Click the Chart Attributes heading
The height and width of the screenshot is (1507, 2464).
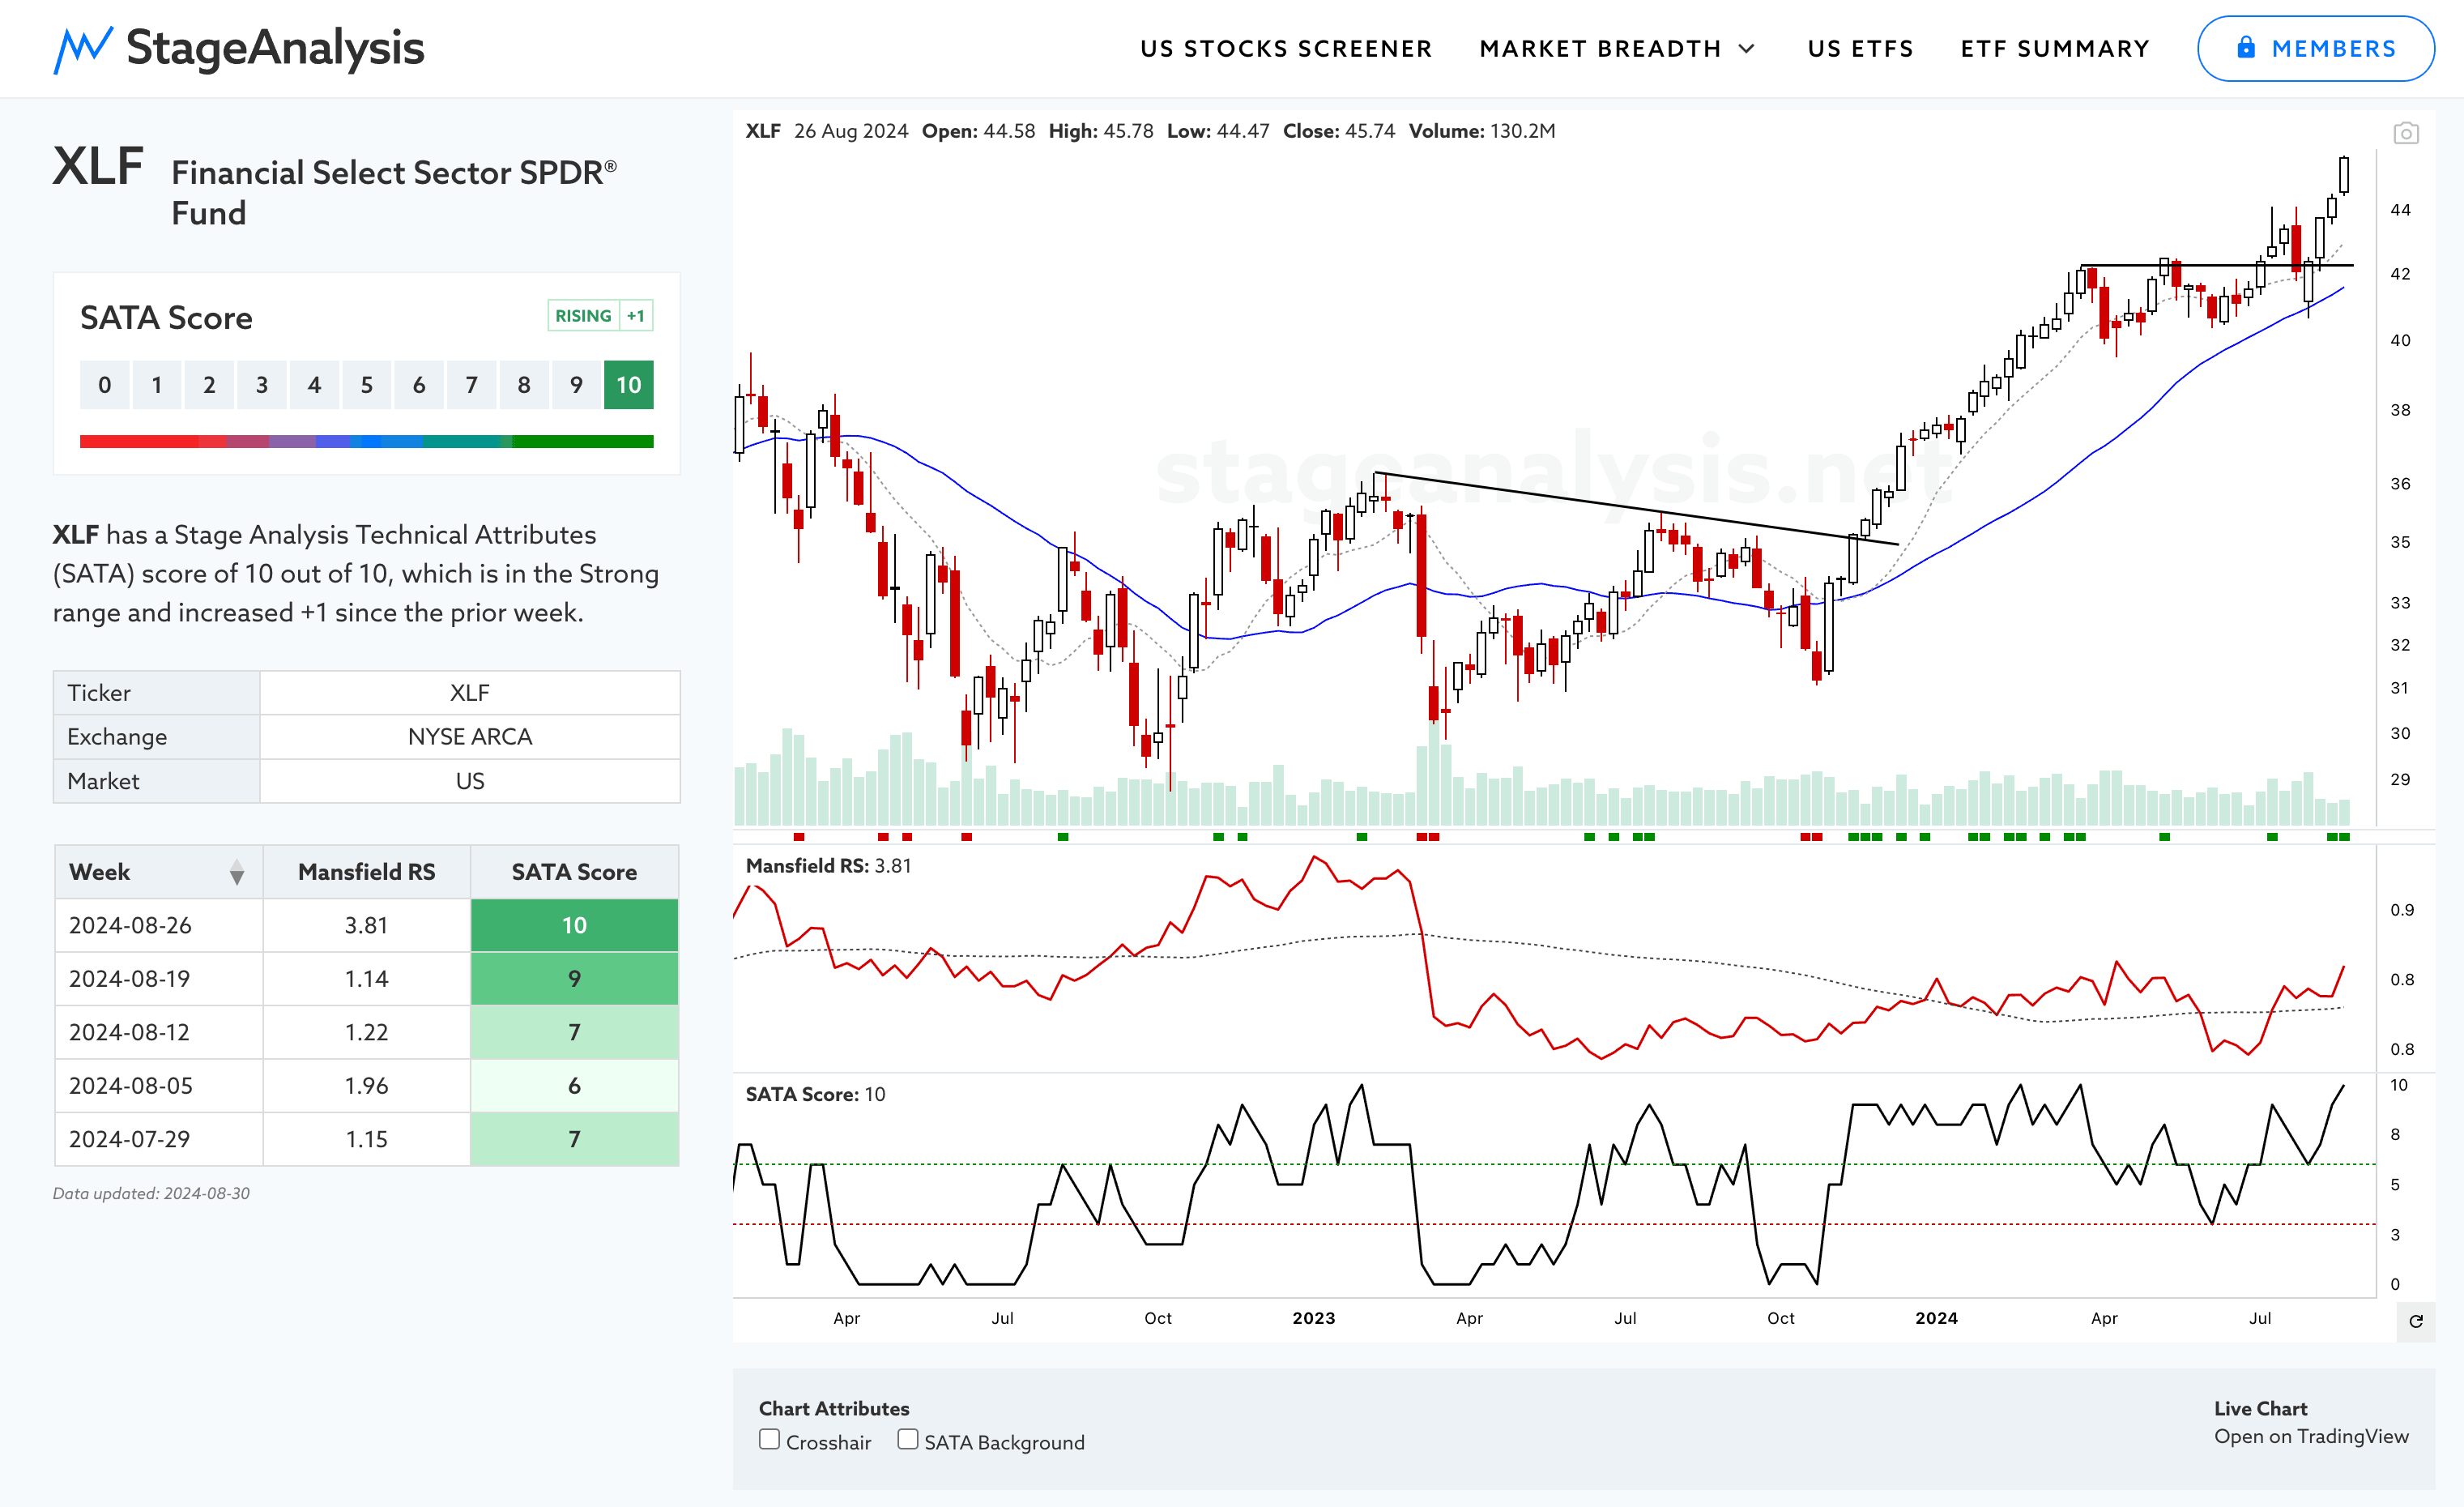point(834,1408)
